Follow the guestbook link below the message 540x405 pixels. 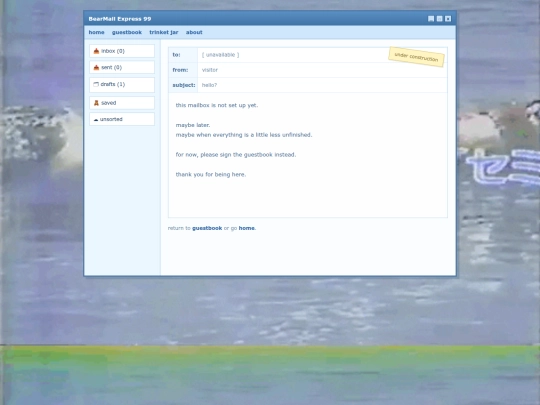coord(207,228)
